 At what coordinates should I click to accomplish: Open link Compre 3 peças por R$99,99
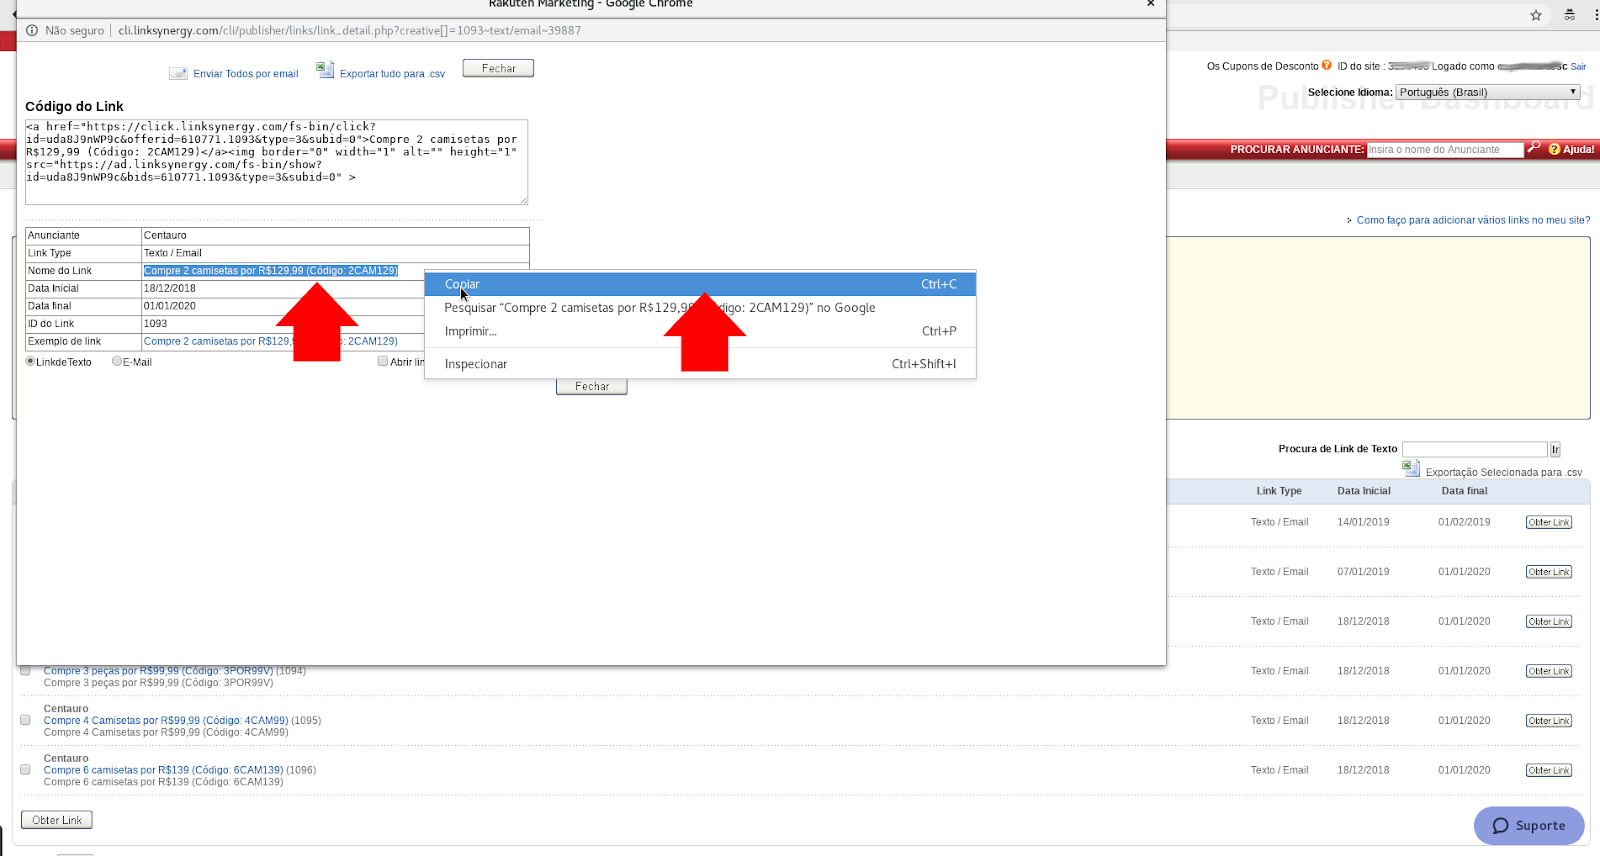[x=158, y=671]
